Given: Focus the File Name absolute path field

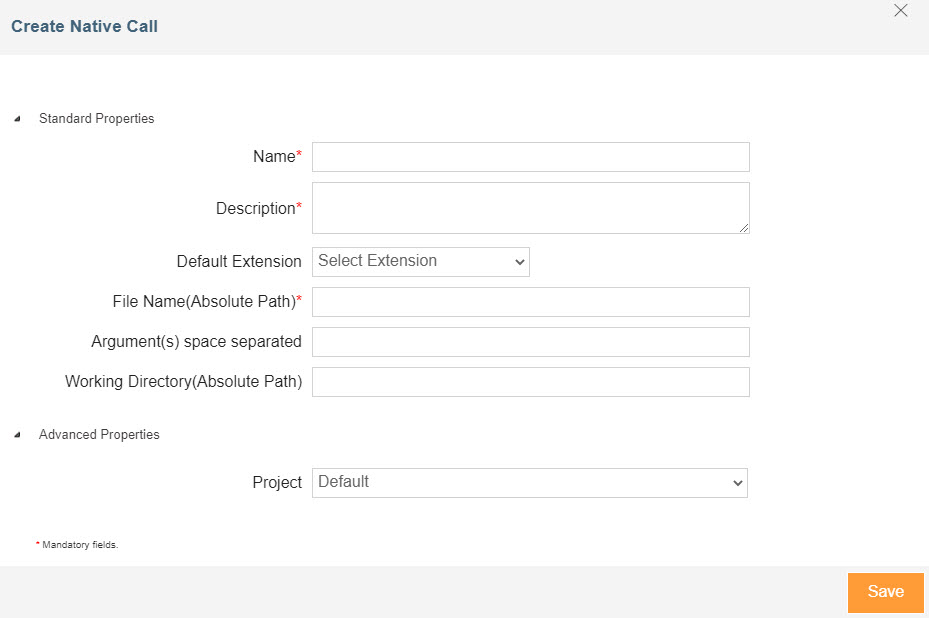Looking at the screenshot, I should click(530, 302).
